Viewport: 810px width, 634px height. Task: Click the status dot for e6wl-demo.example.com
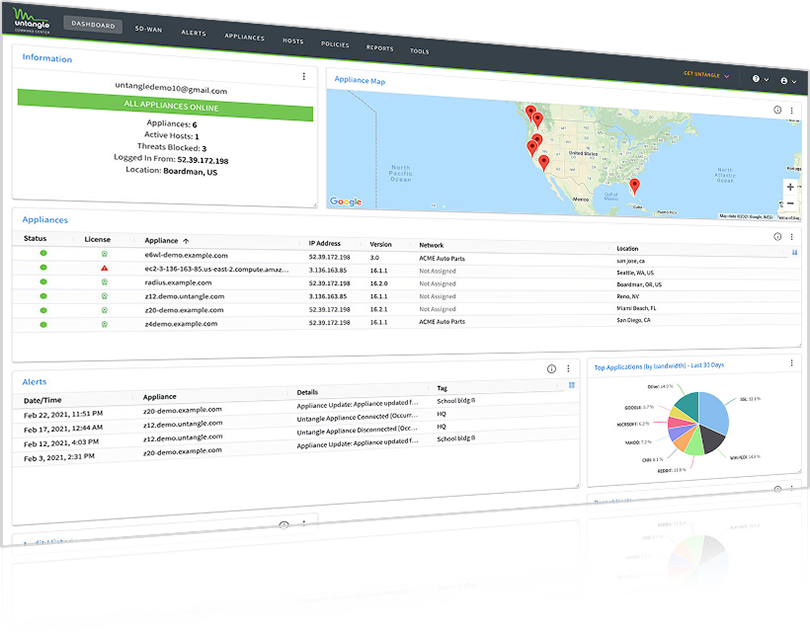43,253
